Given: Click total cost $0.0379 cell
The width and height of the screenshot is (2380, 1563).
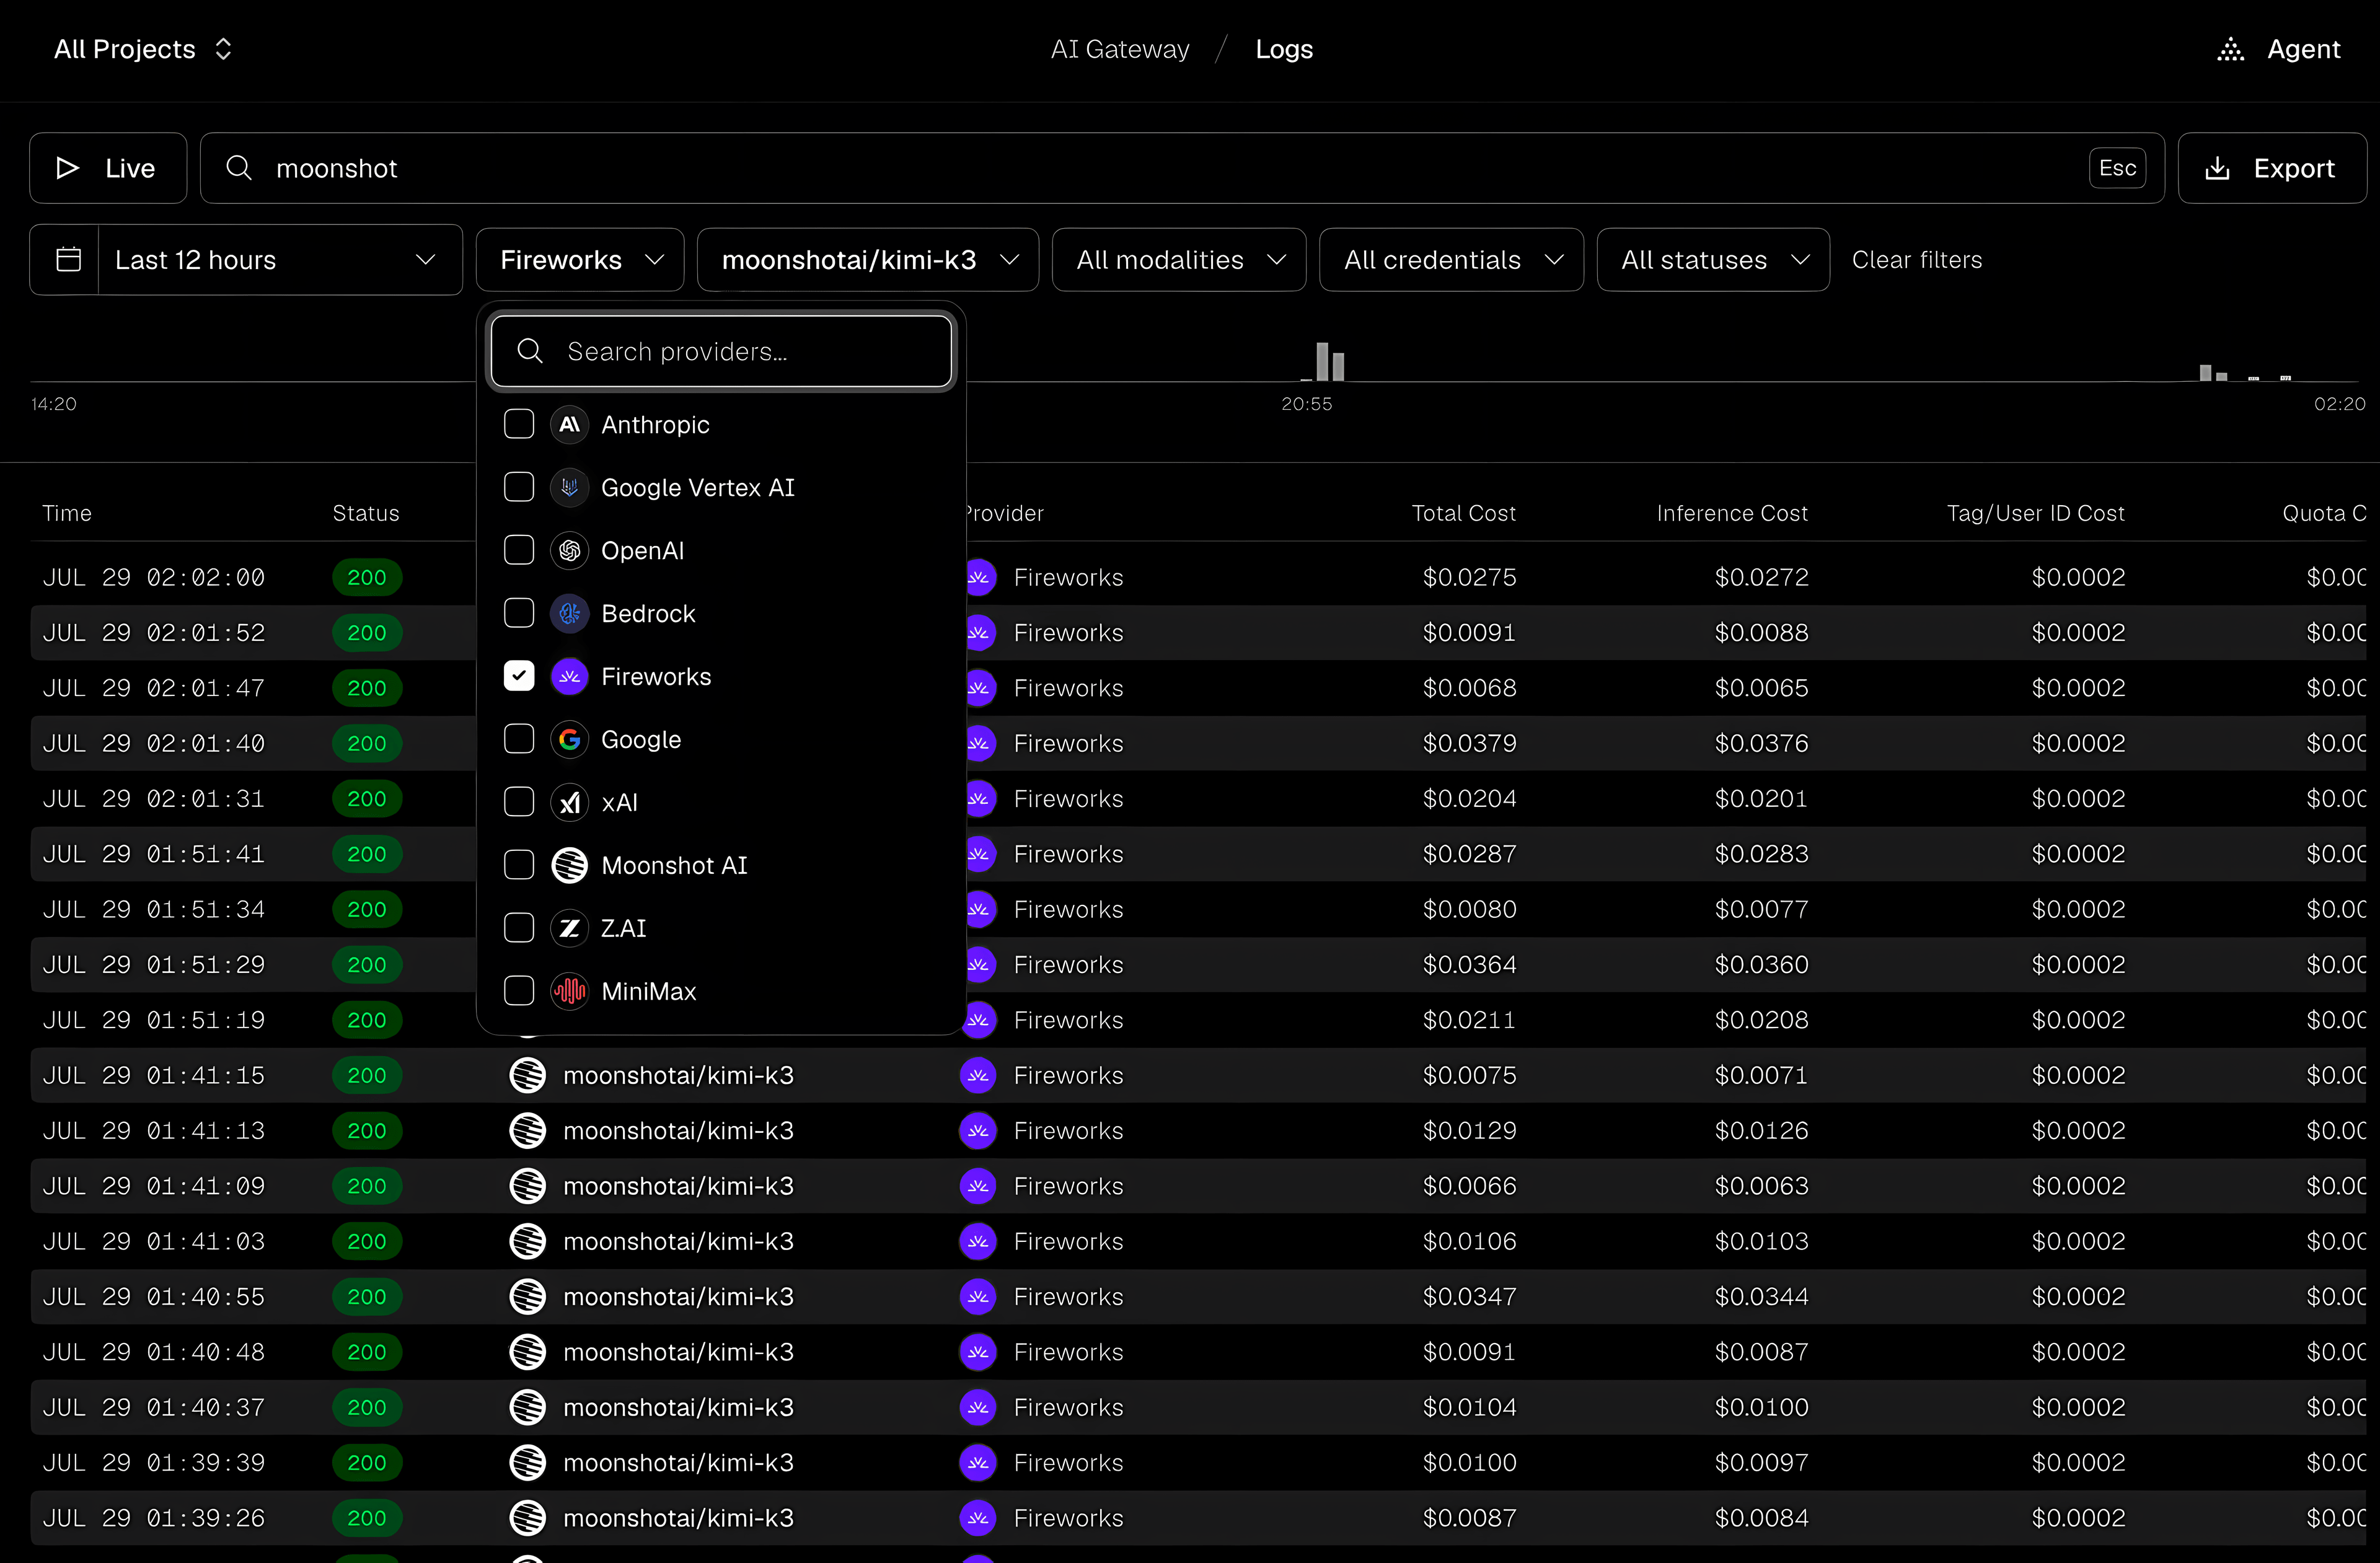Looking at the screenshot, I should tap(1469, 744).
